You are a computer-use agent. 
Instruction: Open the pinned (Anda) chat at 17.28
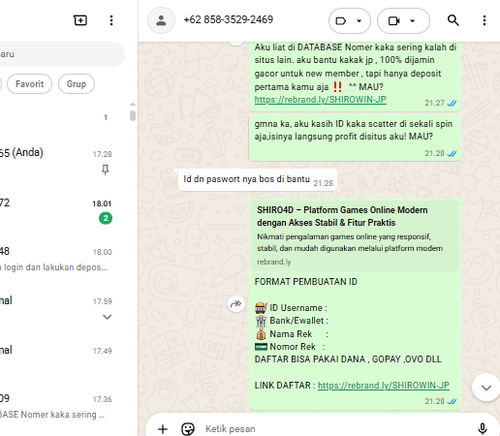(x=63, y=161)
